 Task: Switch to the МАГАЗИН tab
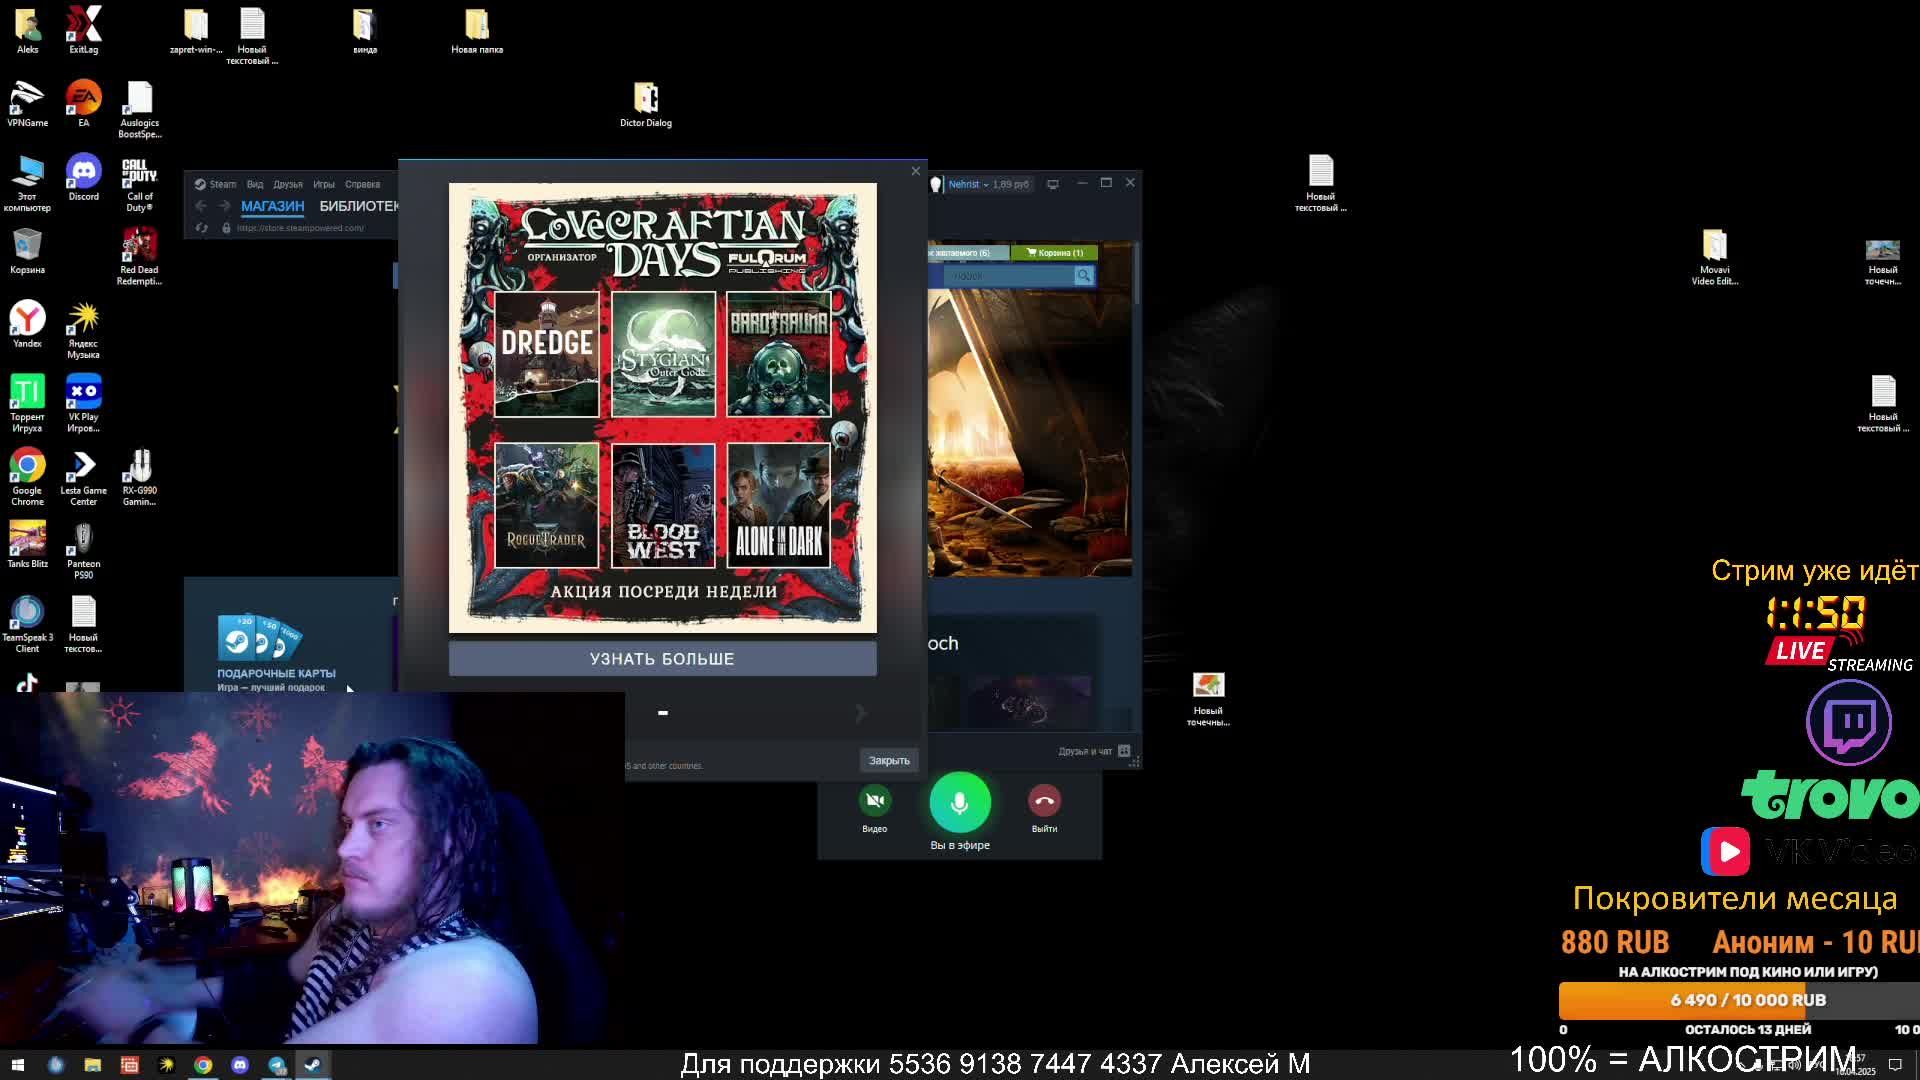pos(272,206)
